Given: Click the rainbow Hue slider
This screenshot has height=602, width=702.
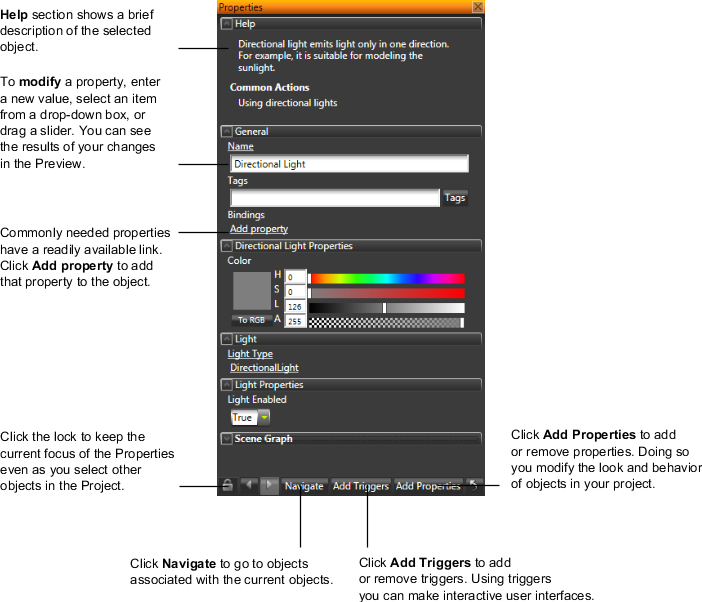Looking at the screenshot, I should point(387,279).
